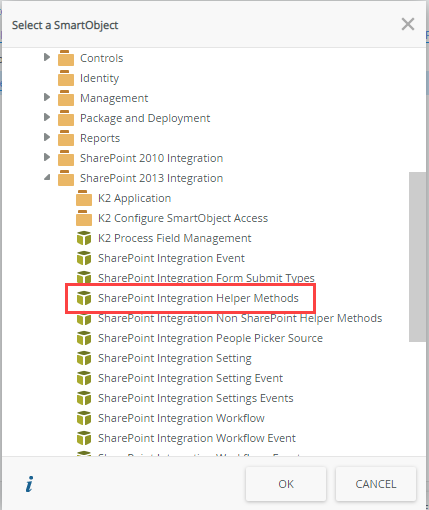The image size is (429, 510).
Task: Select SharePoint Integration Non SharePoint Helper Methods
Action: point(240,318)
